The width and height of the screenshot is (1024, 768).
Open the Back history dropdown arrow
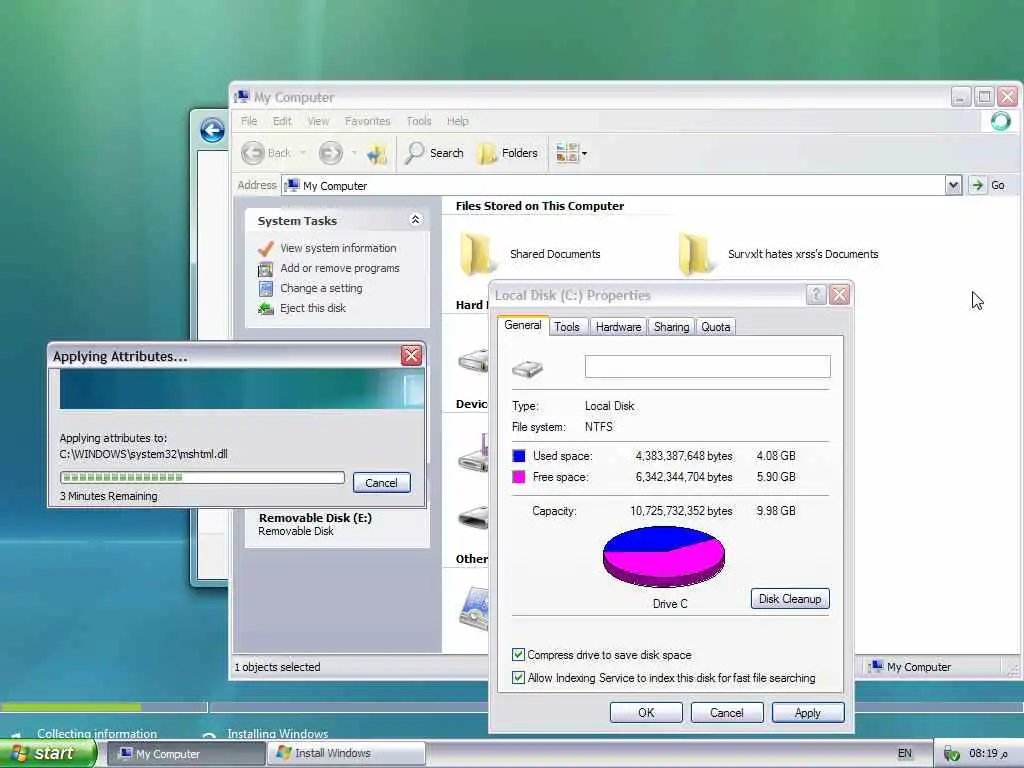click(x=303, y=153)
